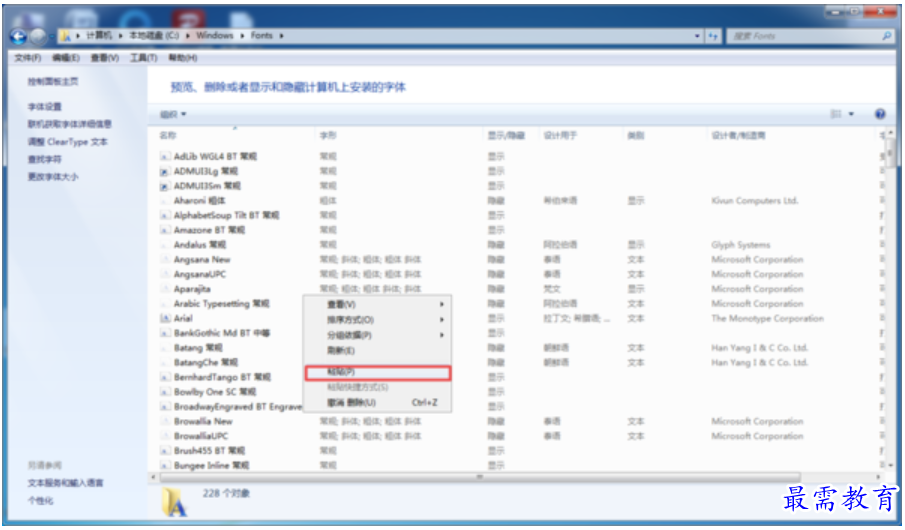This screenshot has height=530, width=905.
Task: Click the font icon of BroadwayEngraved BT
Action: point(164,407)
